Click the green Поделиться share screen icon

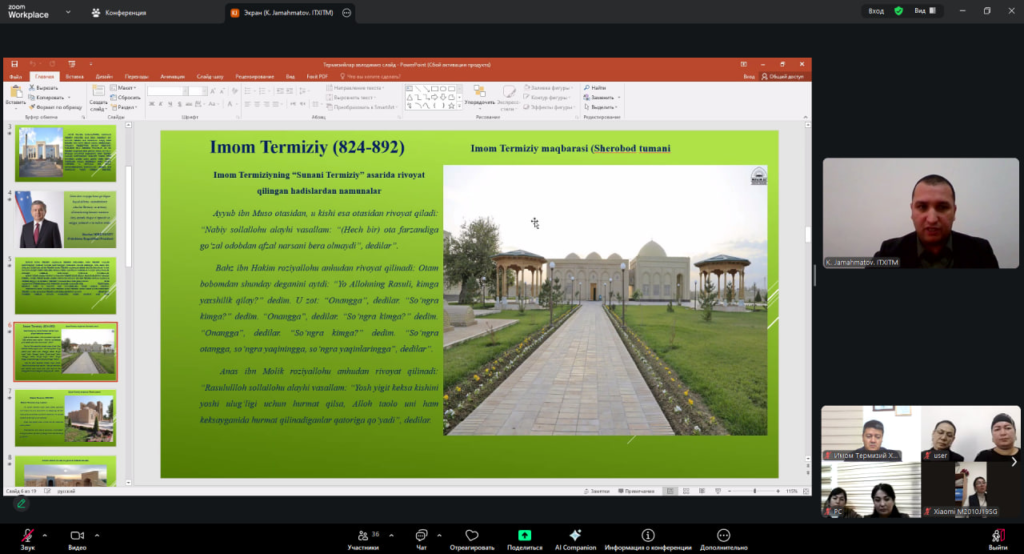(524, 536)
